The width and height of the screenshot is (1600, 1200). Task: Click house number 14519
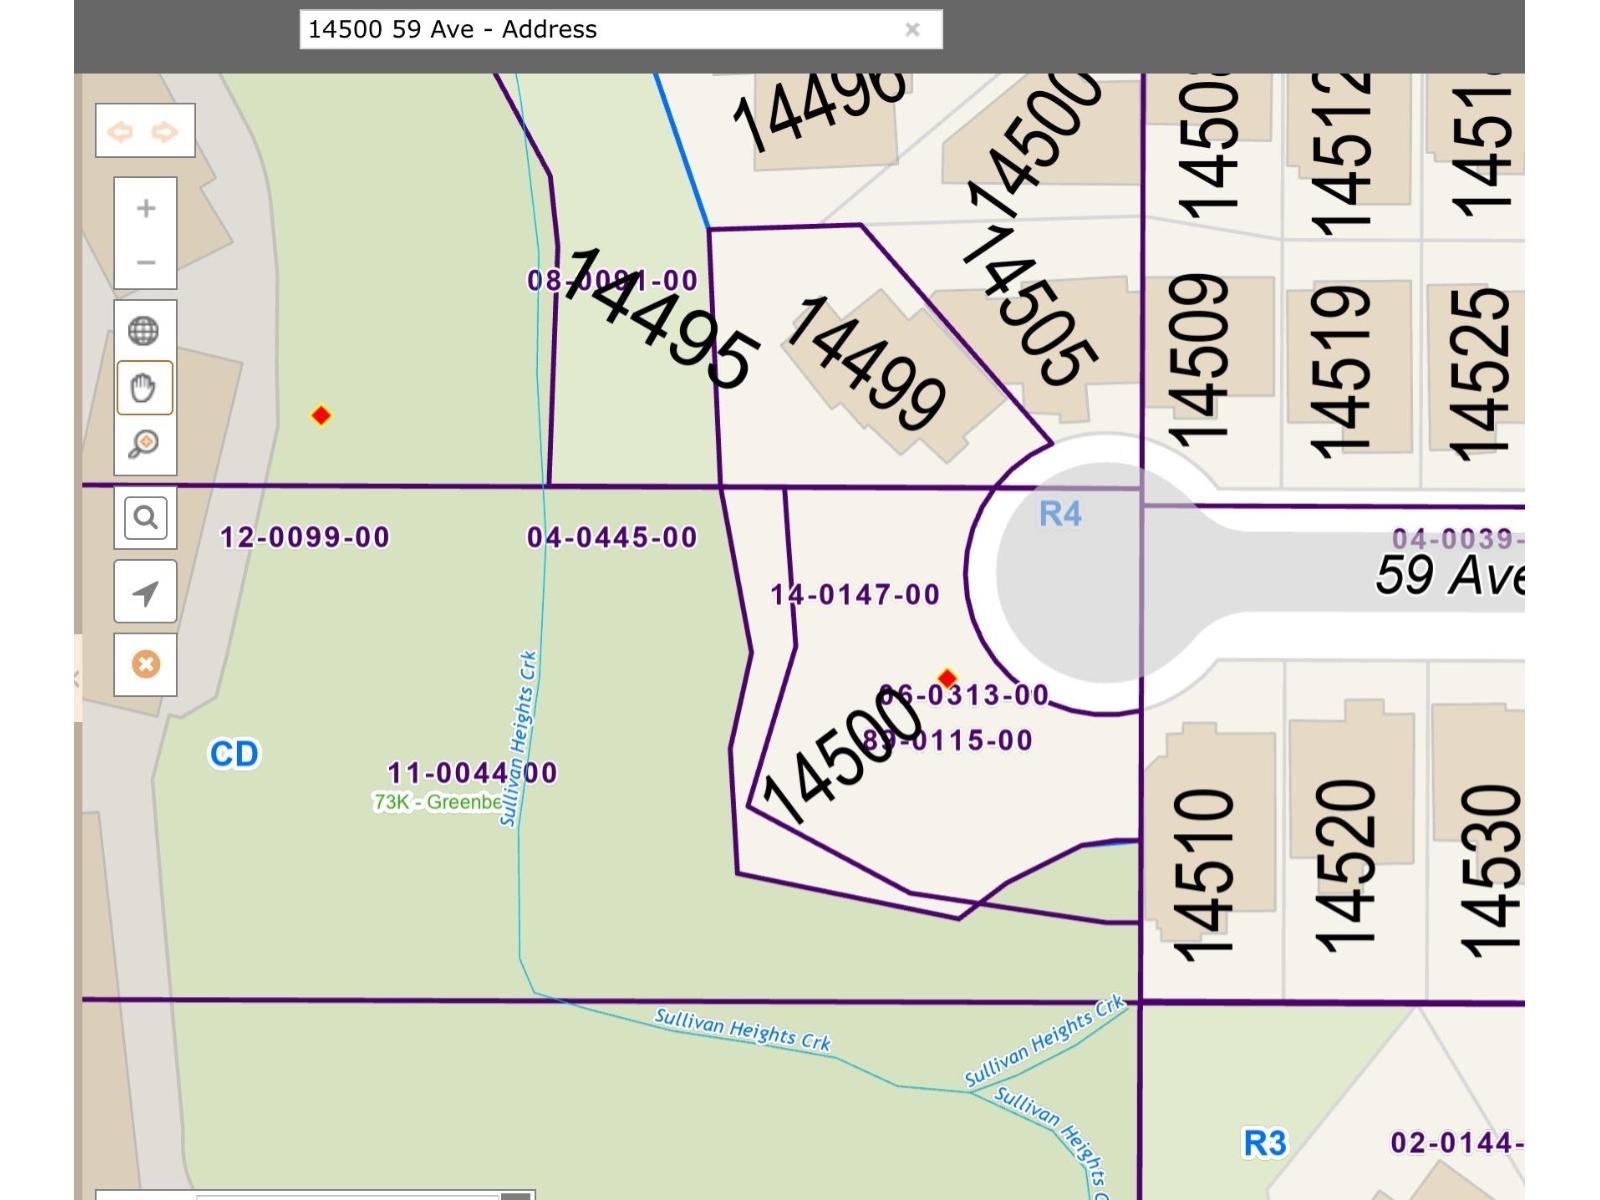pos(1340,371)
